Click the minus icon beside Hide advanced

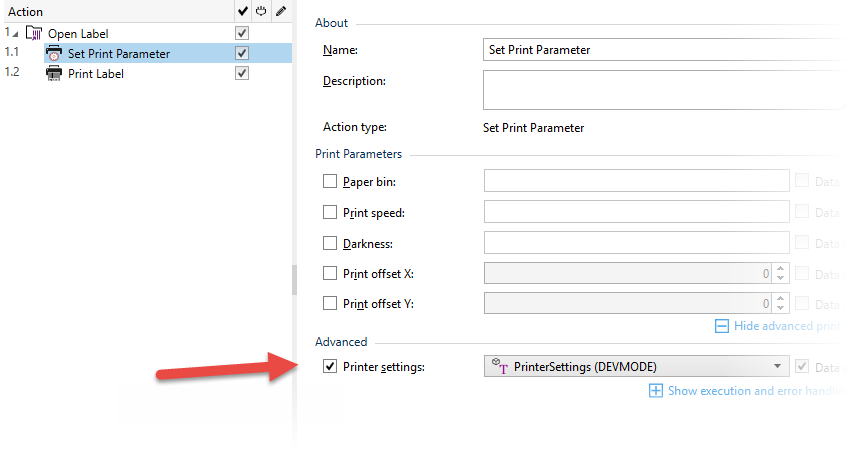click(721, 326)
